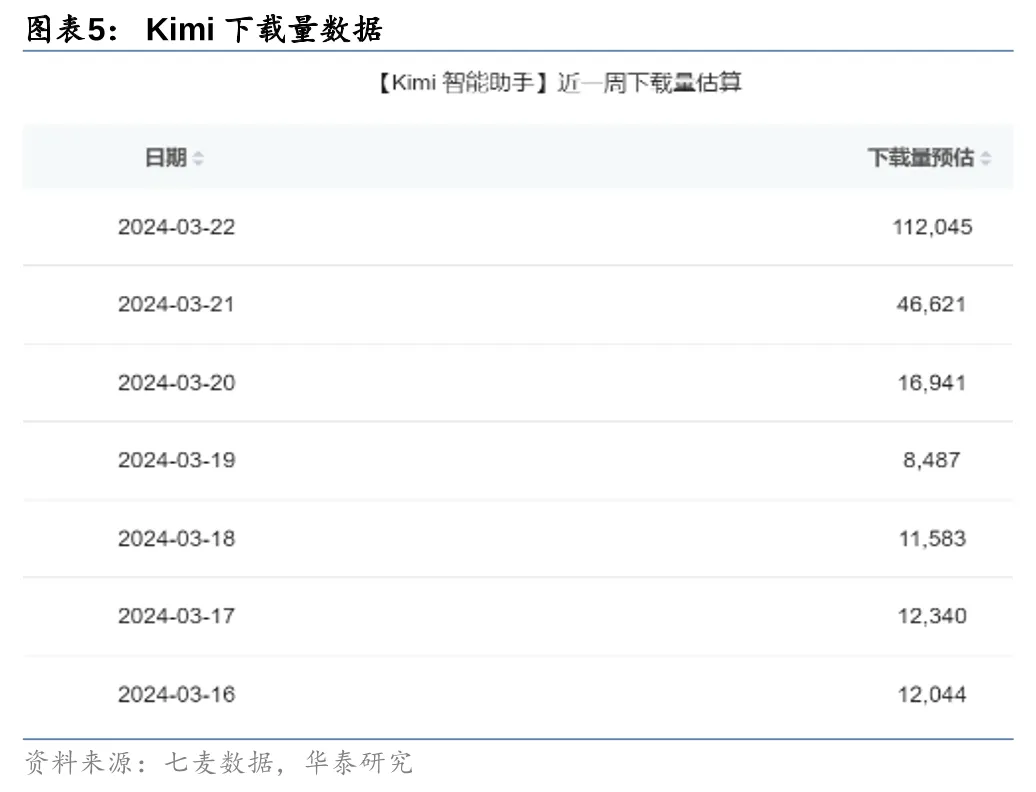Select the 2024-03-19 date cell
Viewport: 1036px width, 792px height.
(176, 460)
